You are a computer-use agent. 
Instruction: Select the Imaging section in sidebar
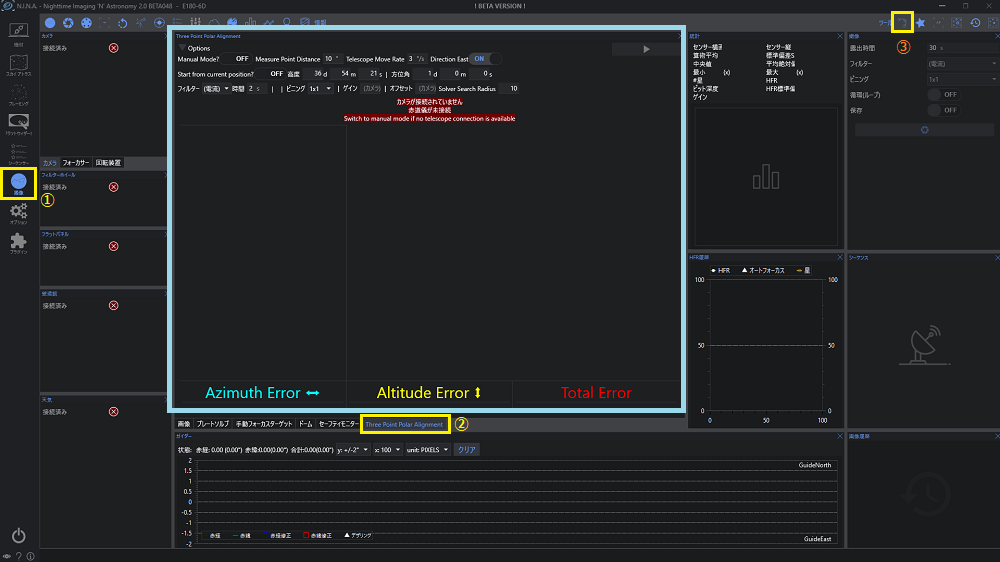[x=18, y=184]
